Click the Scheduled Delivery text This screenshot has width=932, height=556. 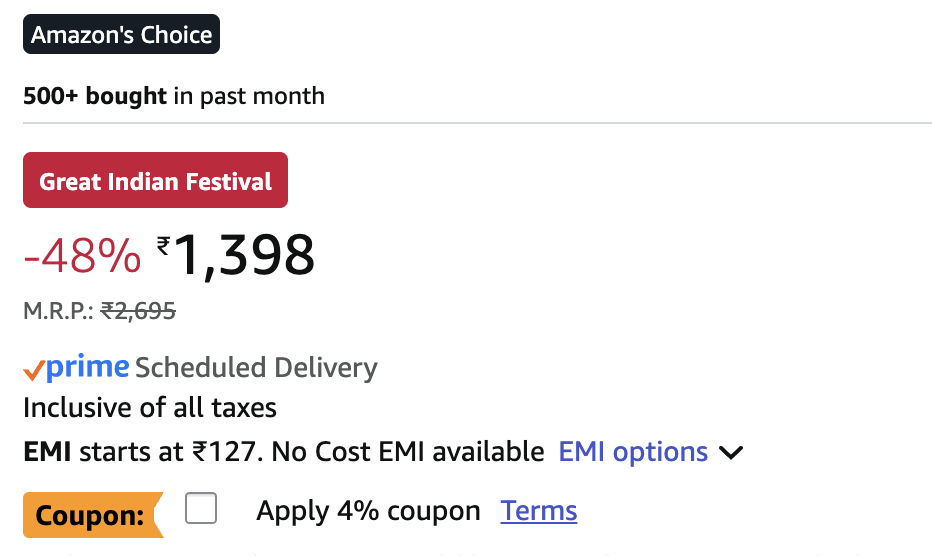pyautogui.click(x=256, y=368)
